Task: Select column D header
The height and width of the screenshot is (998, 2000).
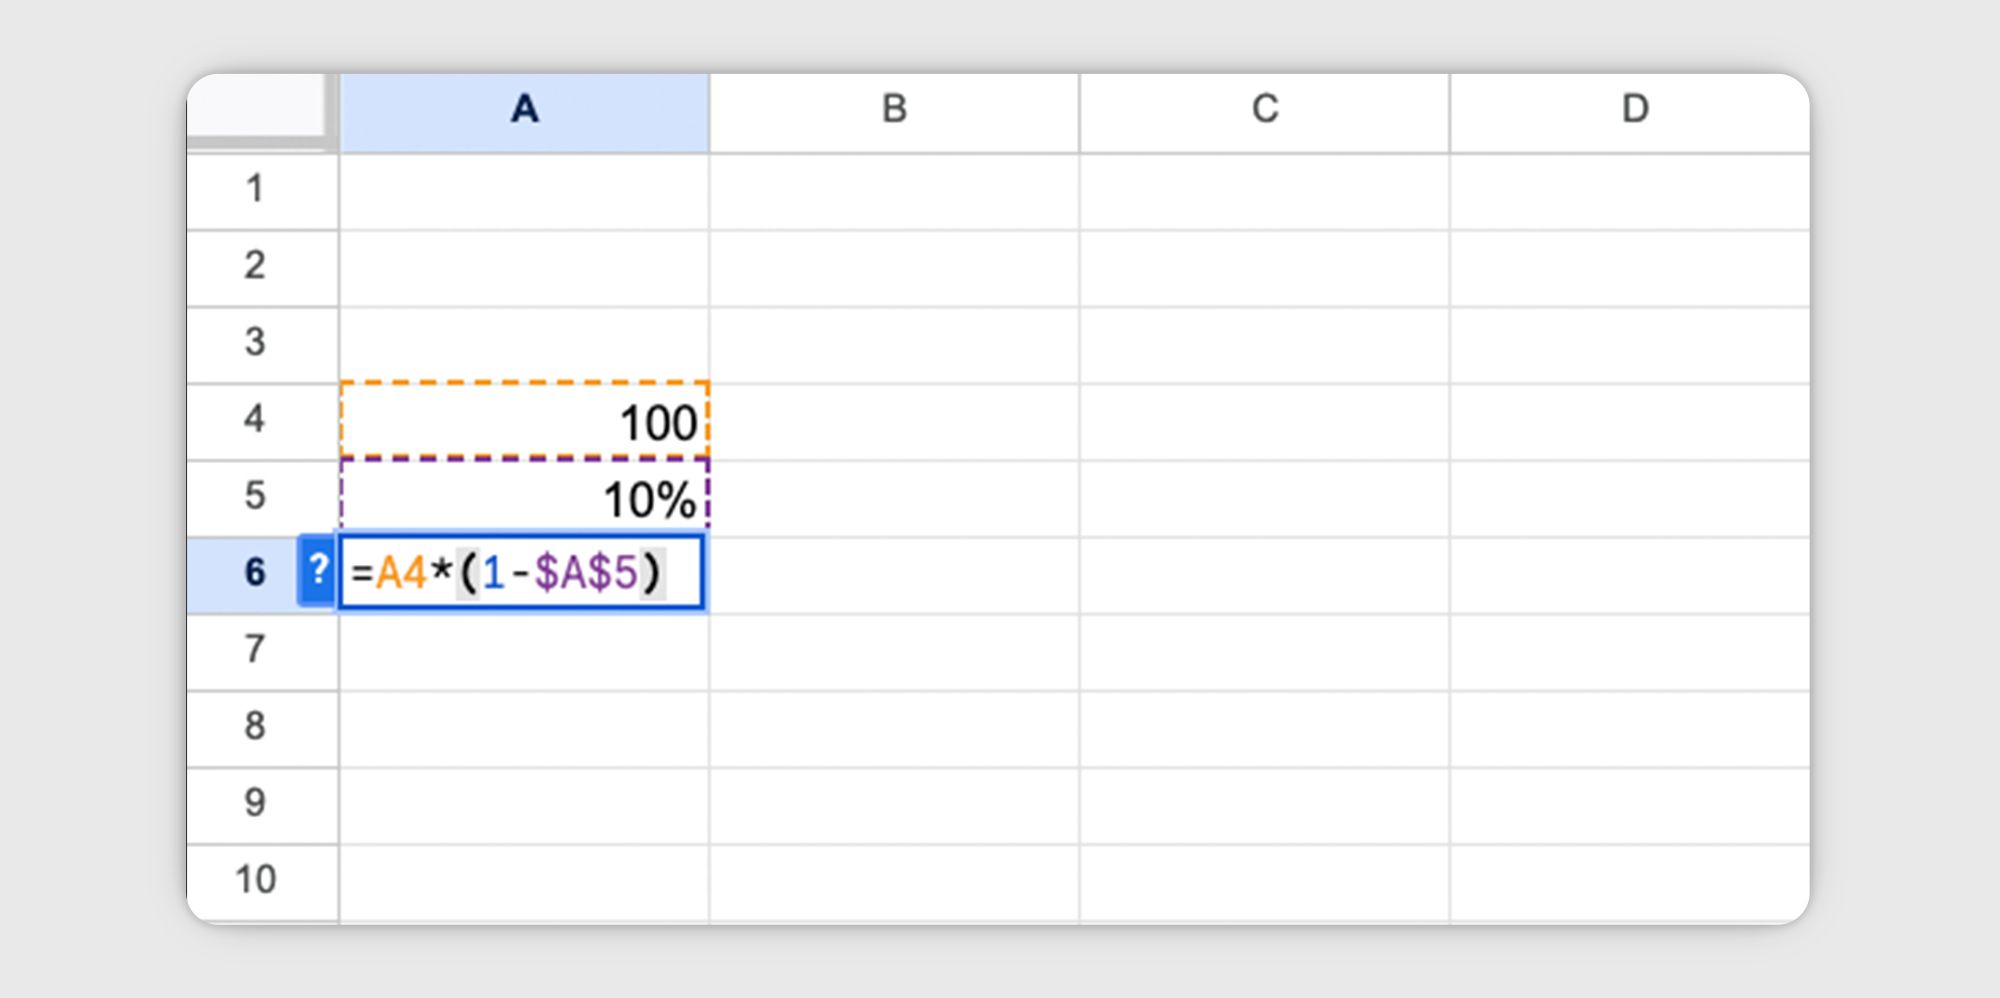Action: (x=1634, y=110)
